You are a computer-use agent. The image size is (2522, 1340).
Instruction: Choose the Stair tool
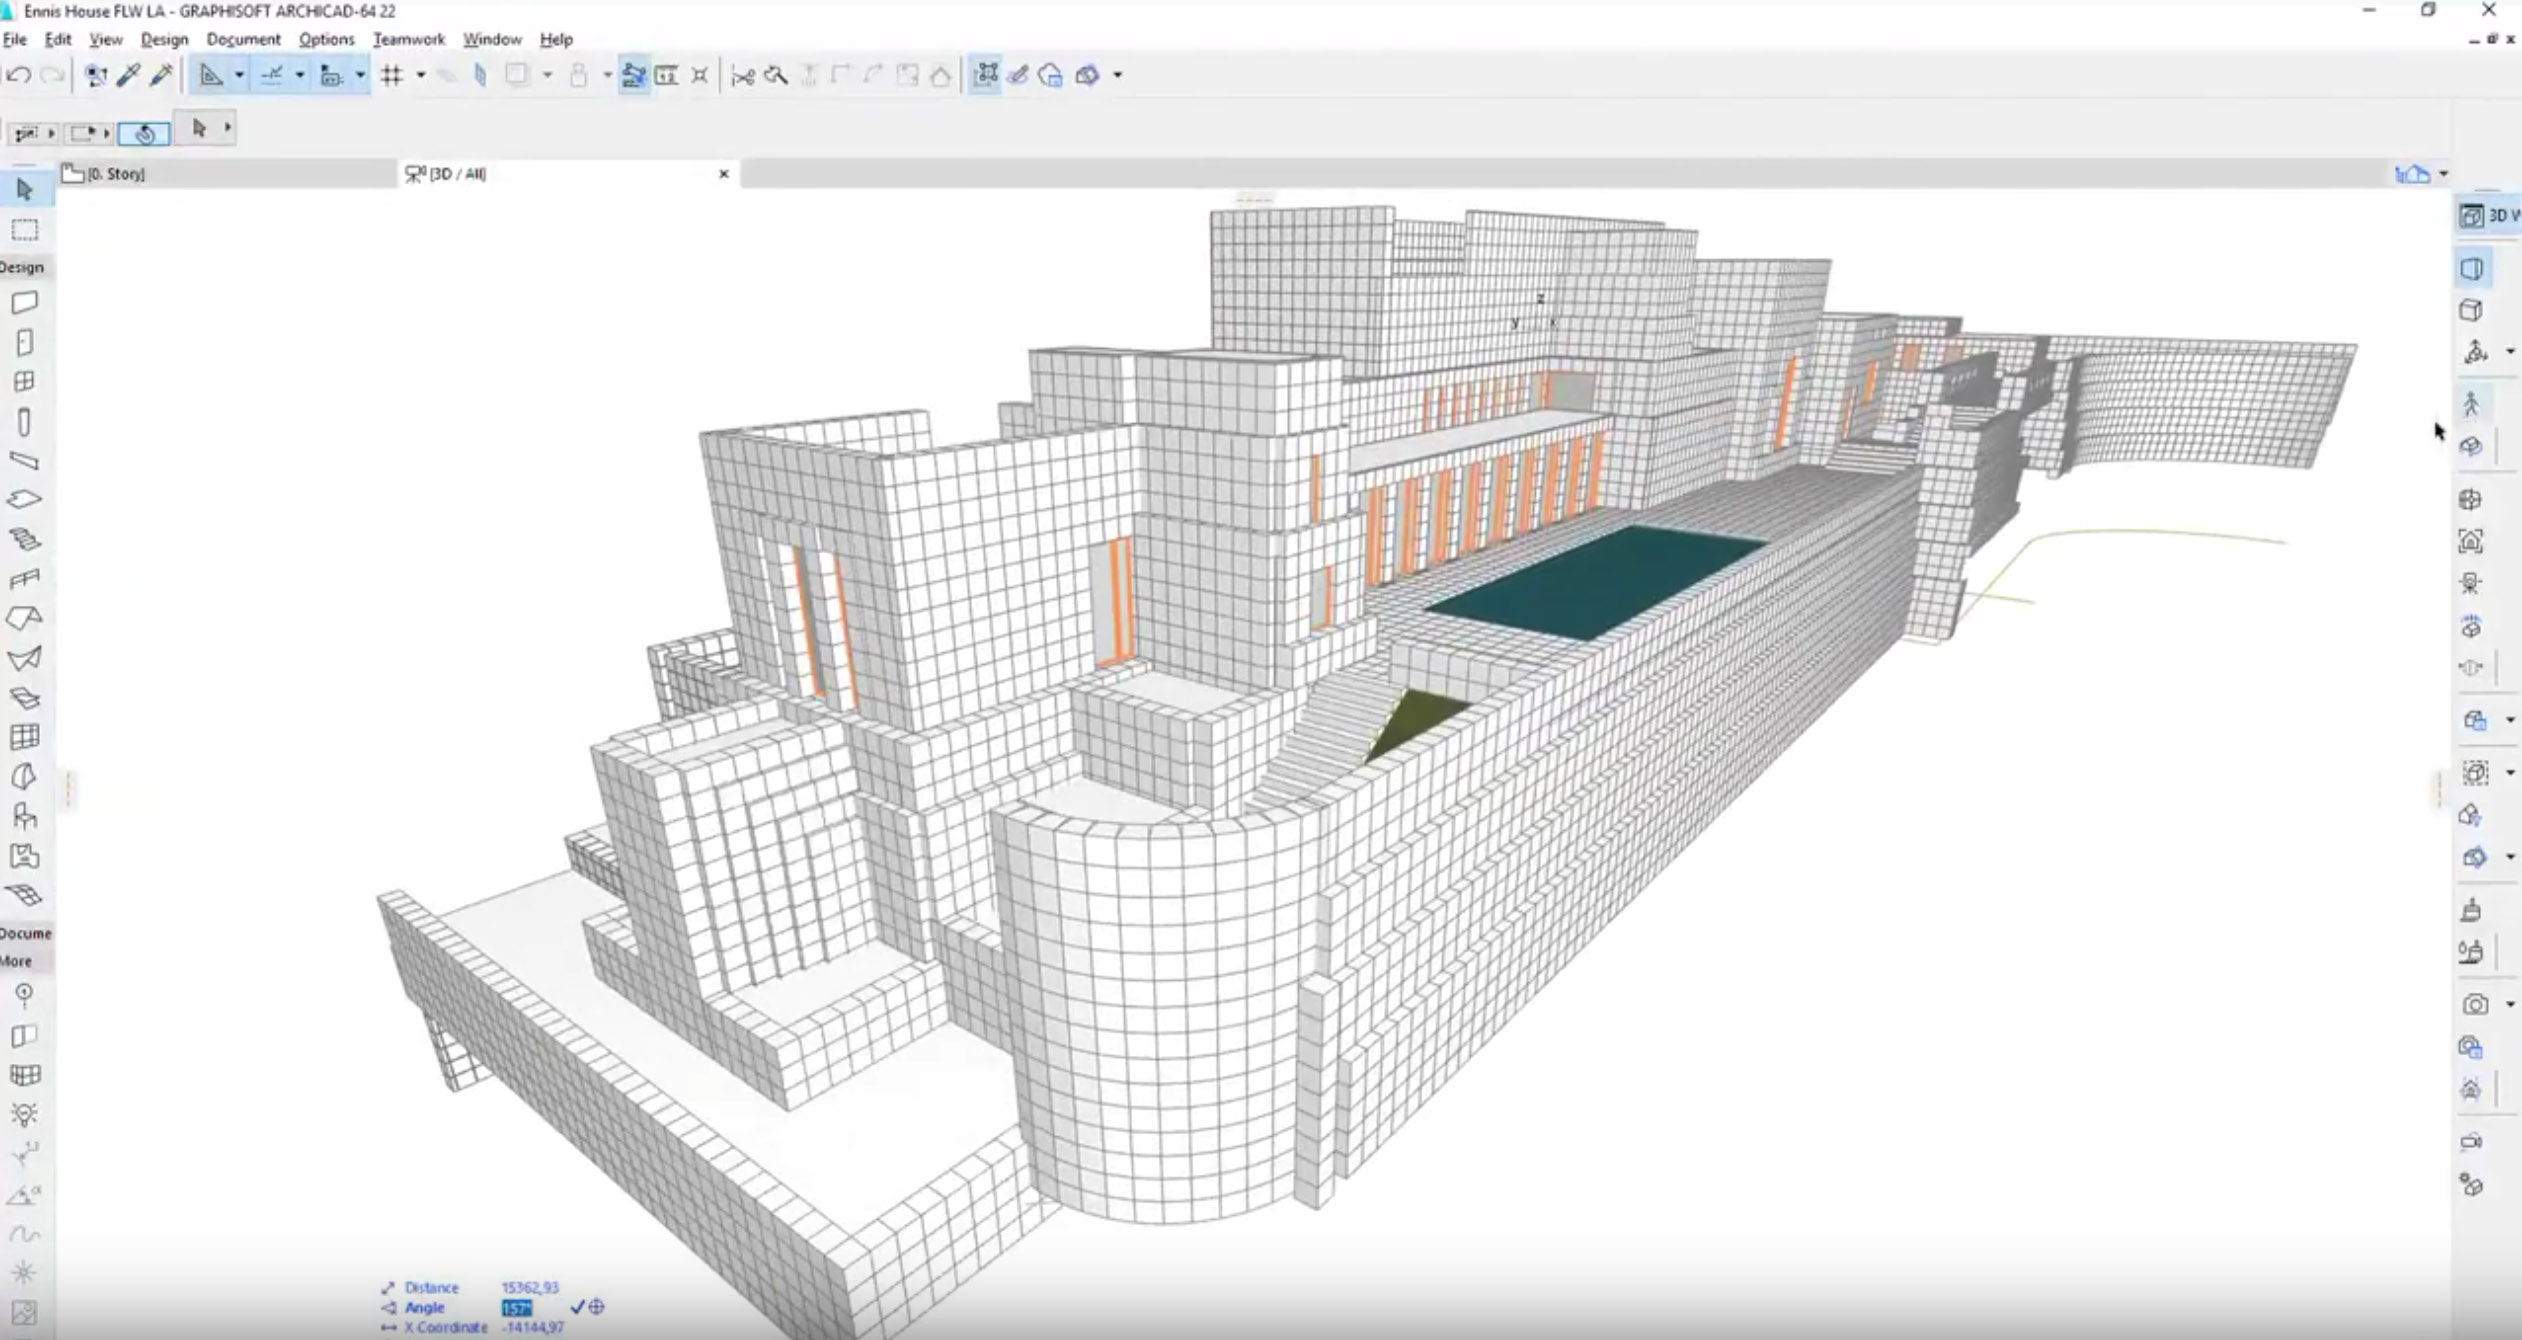pos(24,539)
